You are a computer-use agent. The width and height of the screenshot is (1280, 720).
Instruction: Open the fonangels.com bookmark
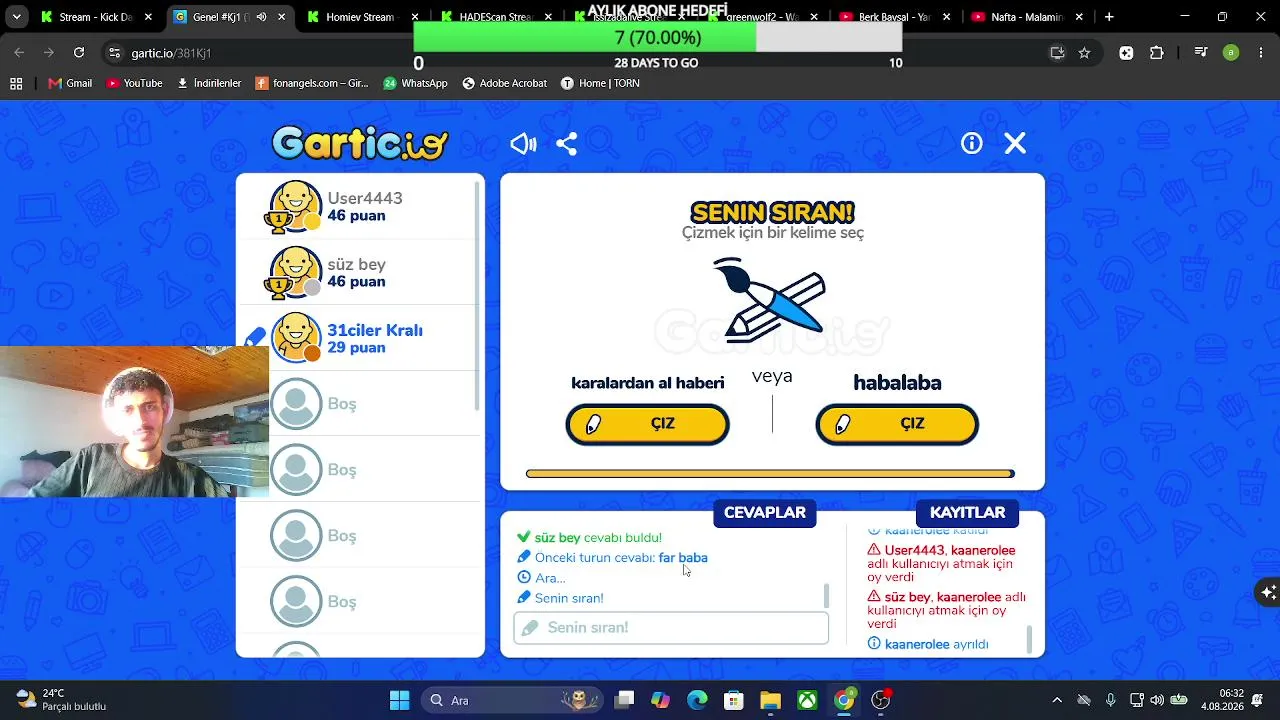312,84
